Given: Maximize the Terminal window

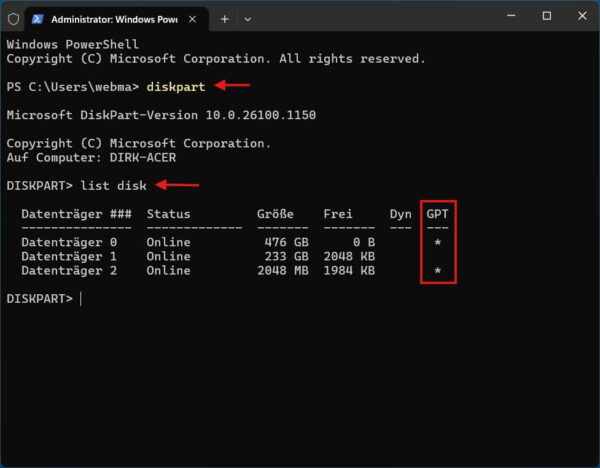Looking at the screenshot, I should (547, 16).
